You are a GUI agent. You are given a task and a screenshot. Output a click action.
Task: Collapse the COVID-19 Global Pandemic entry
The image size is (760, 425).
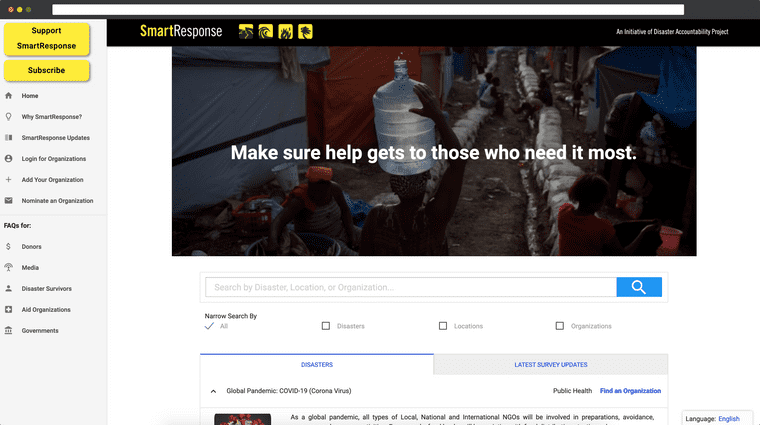pos(213,391)
